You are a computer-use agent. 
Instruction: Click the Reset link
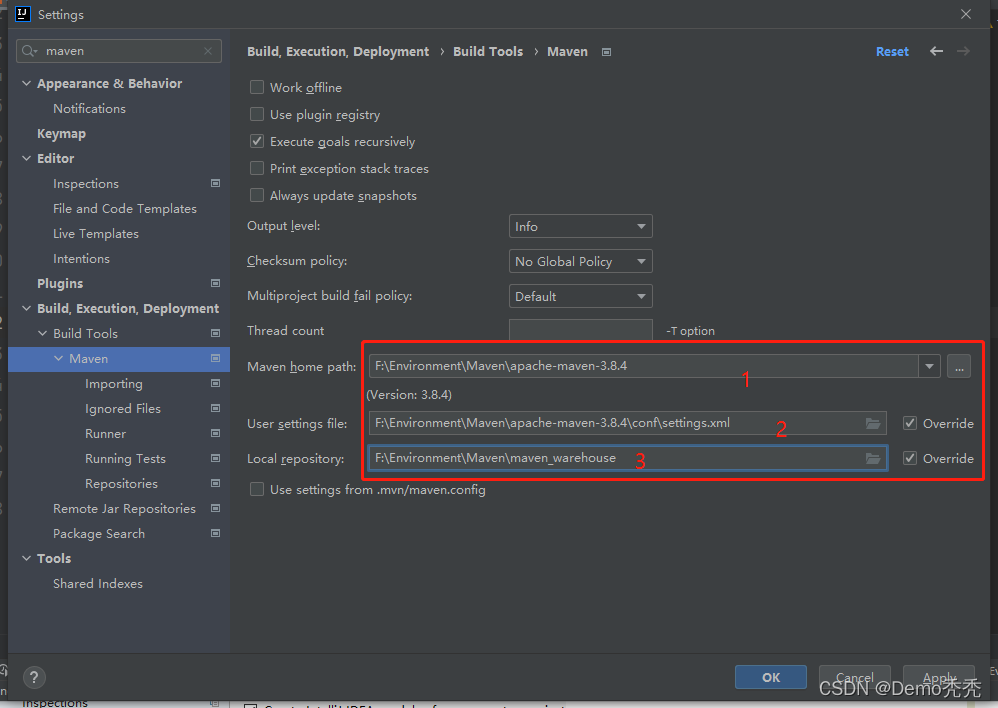(892, 52)
